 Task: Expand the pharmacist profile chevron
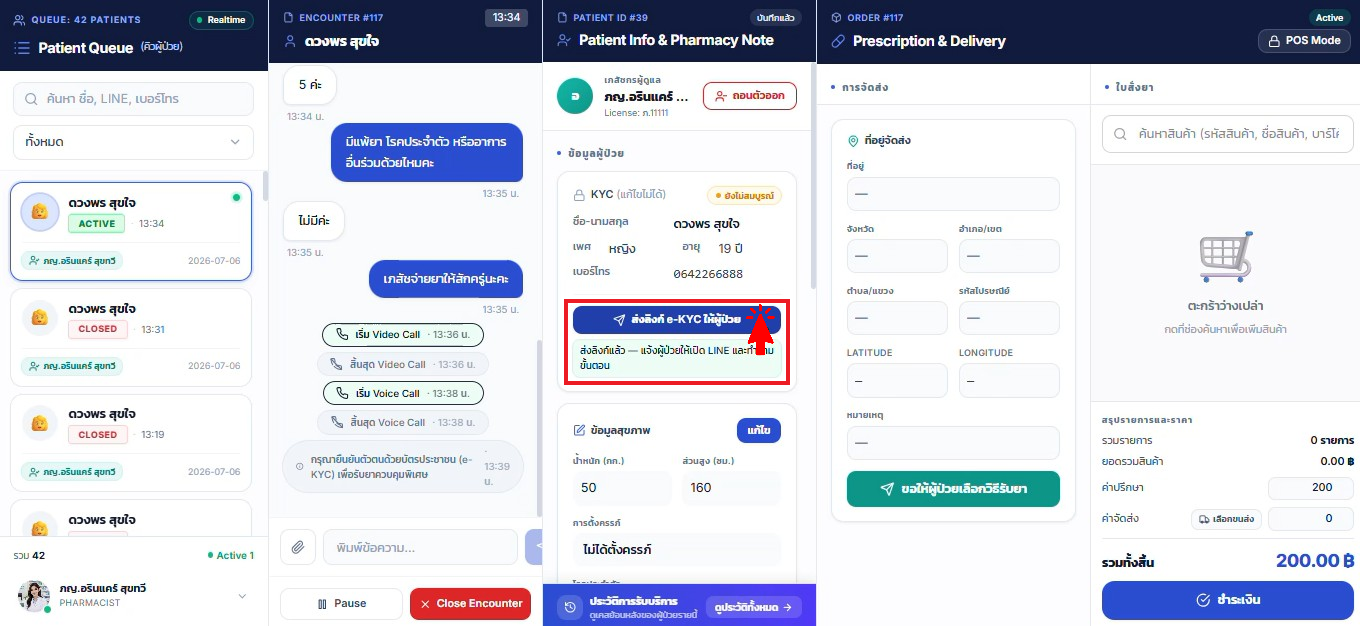[242, 596]
